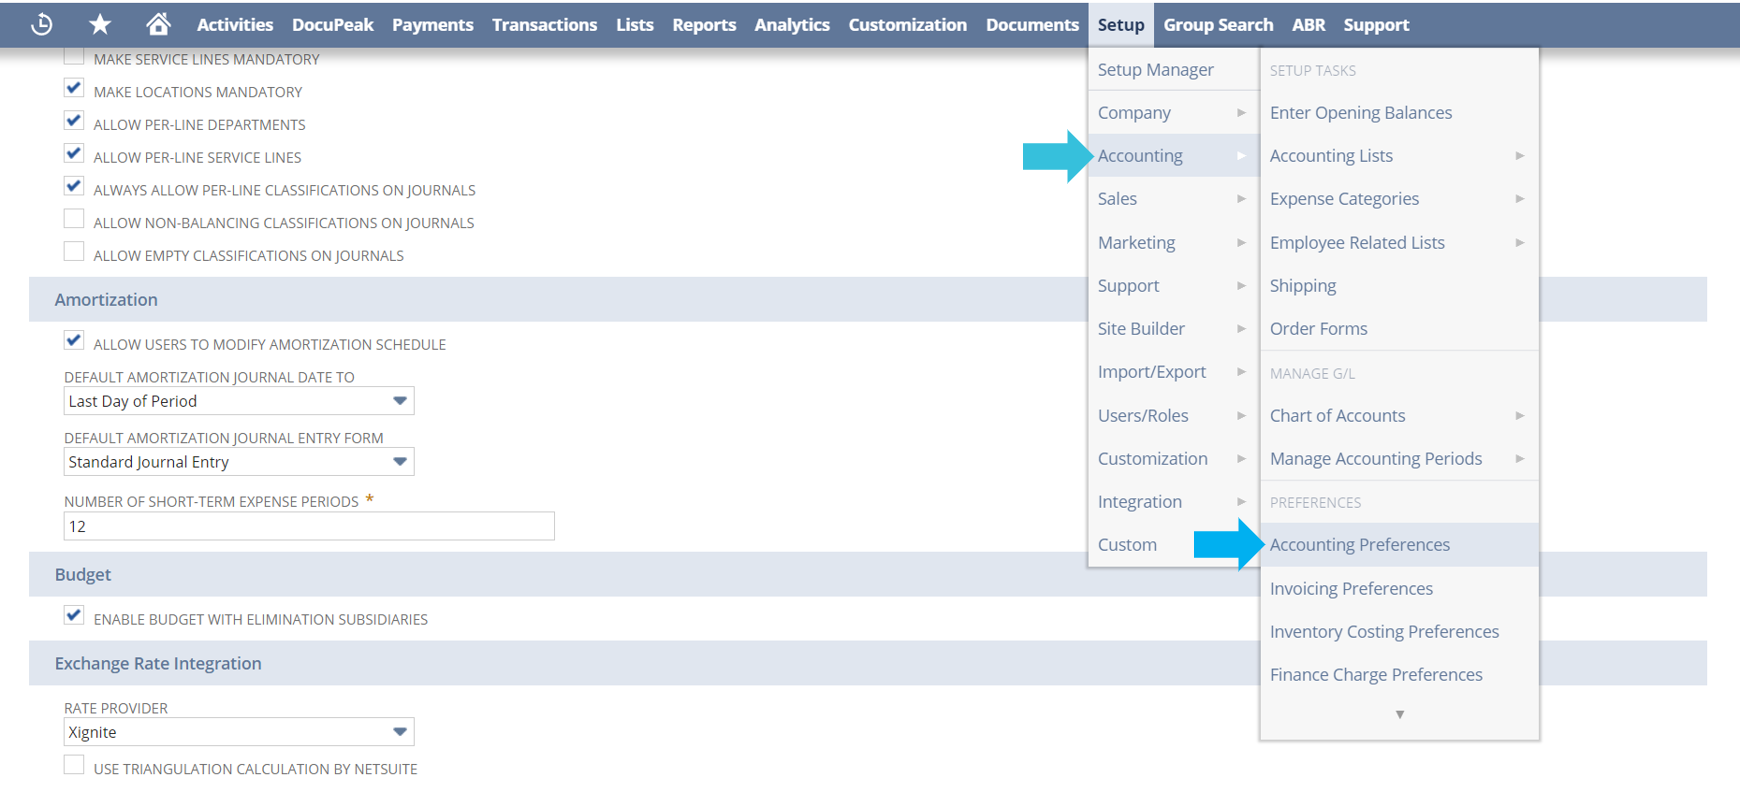Click the scroll-down arrow under Finance Charge Preferences
The width and height of the screenshot is (1740, 792).
1399,714
